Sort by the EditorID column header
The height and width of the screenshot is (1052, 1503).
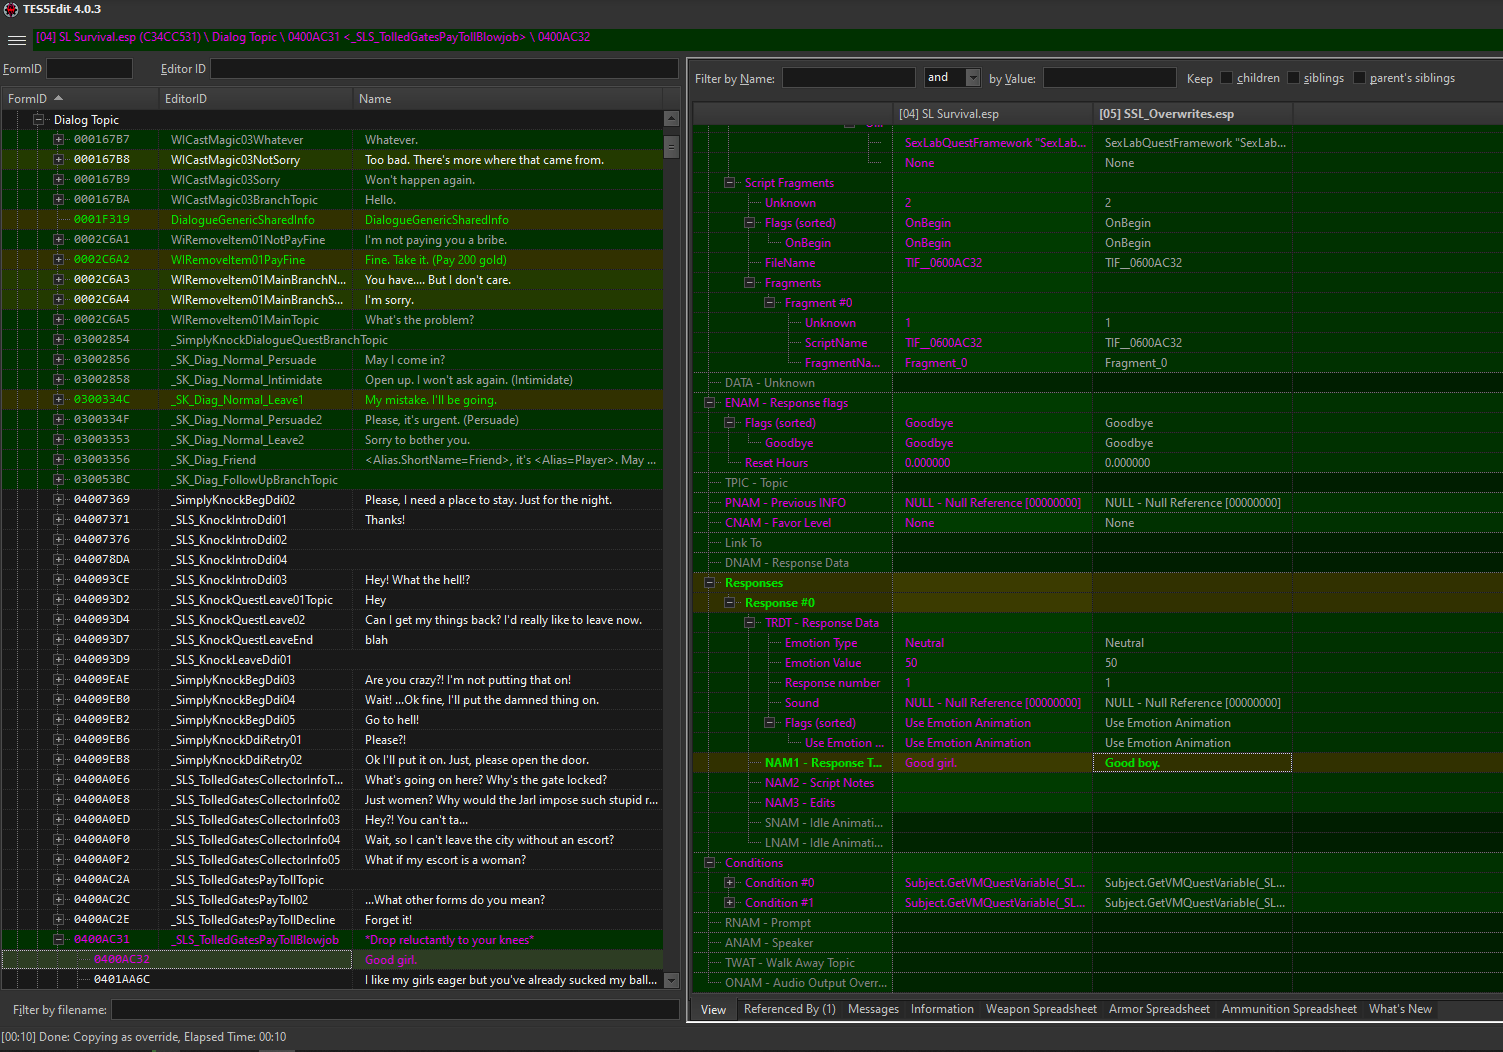[x=255, y=99]
